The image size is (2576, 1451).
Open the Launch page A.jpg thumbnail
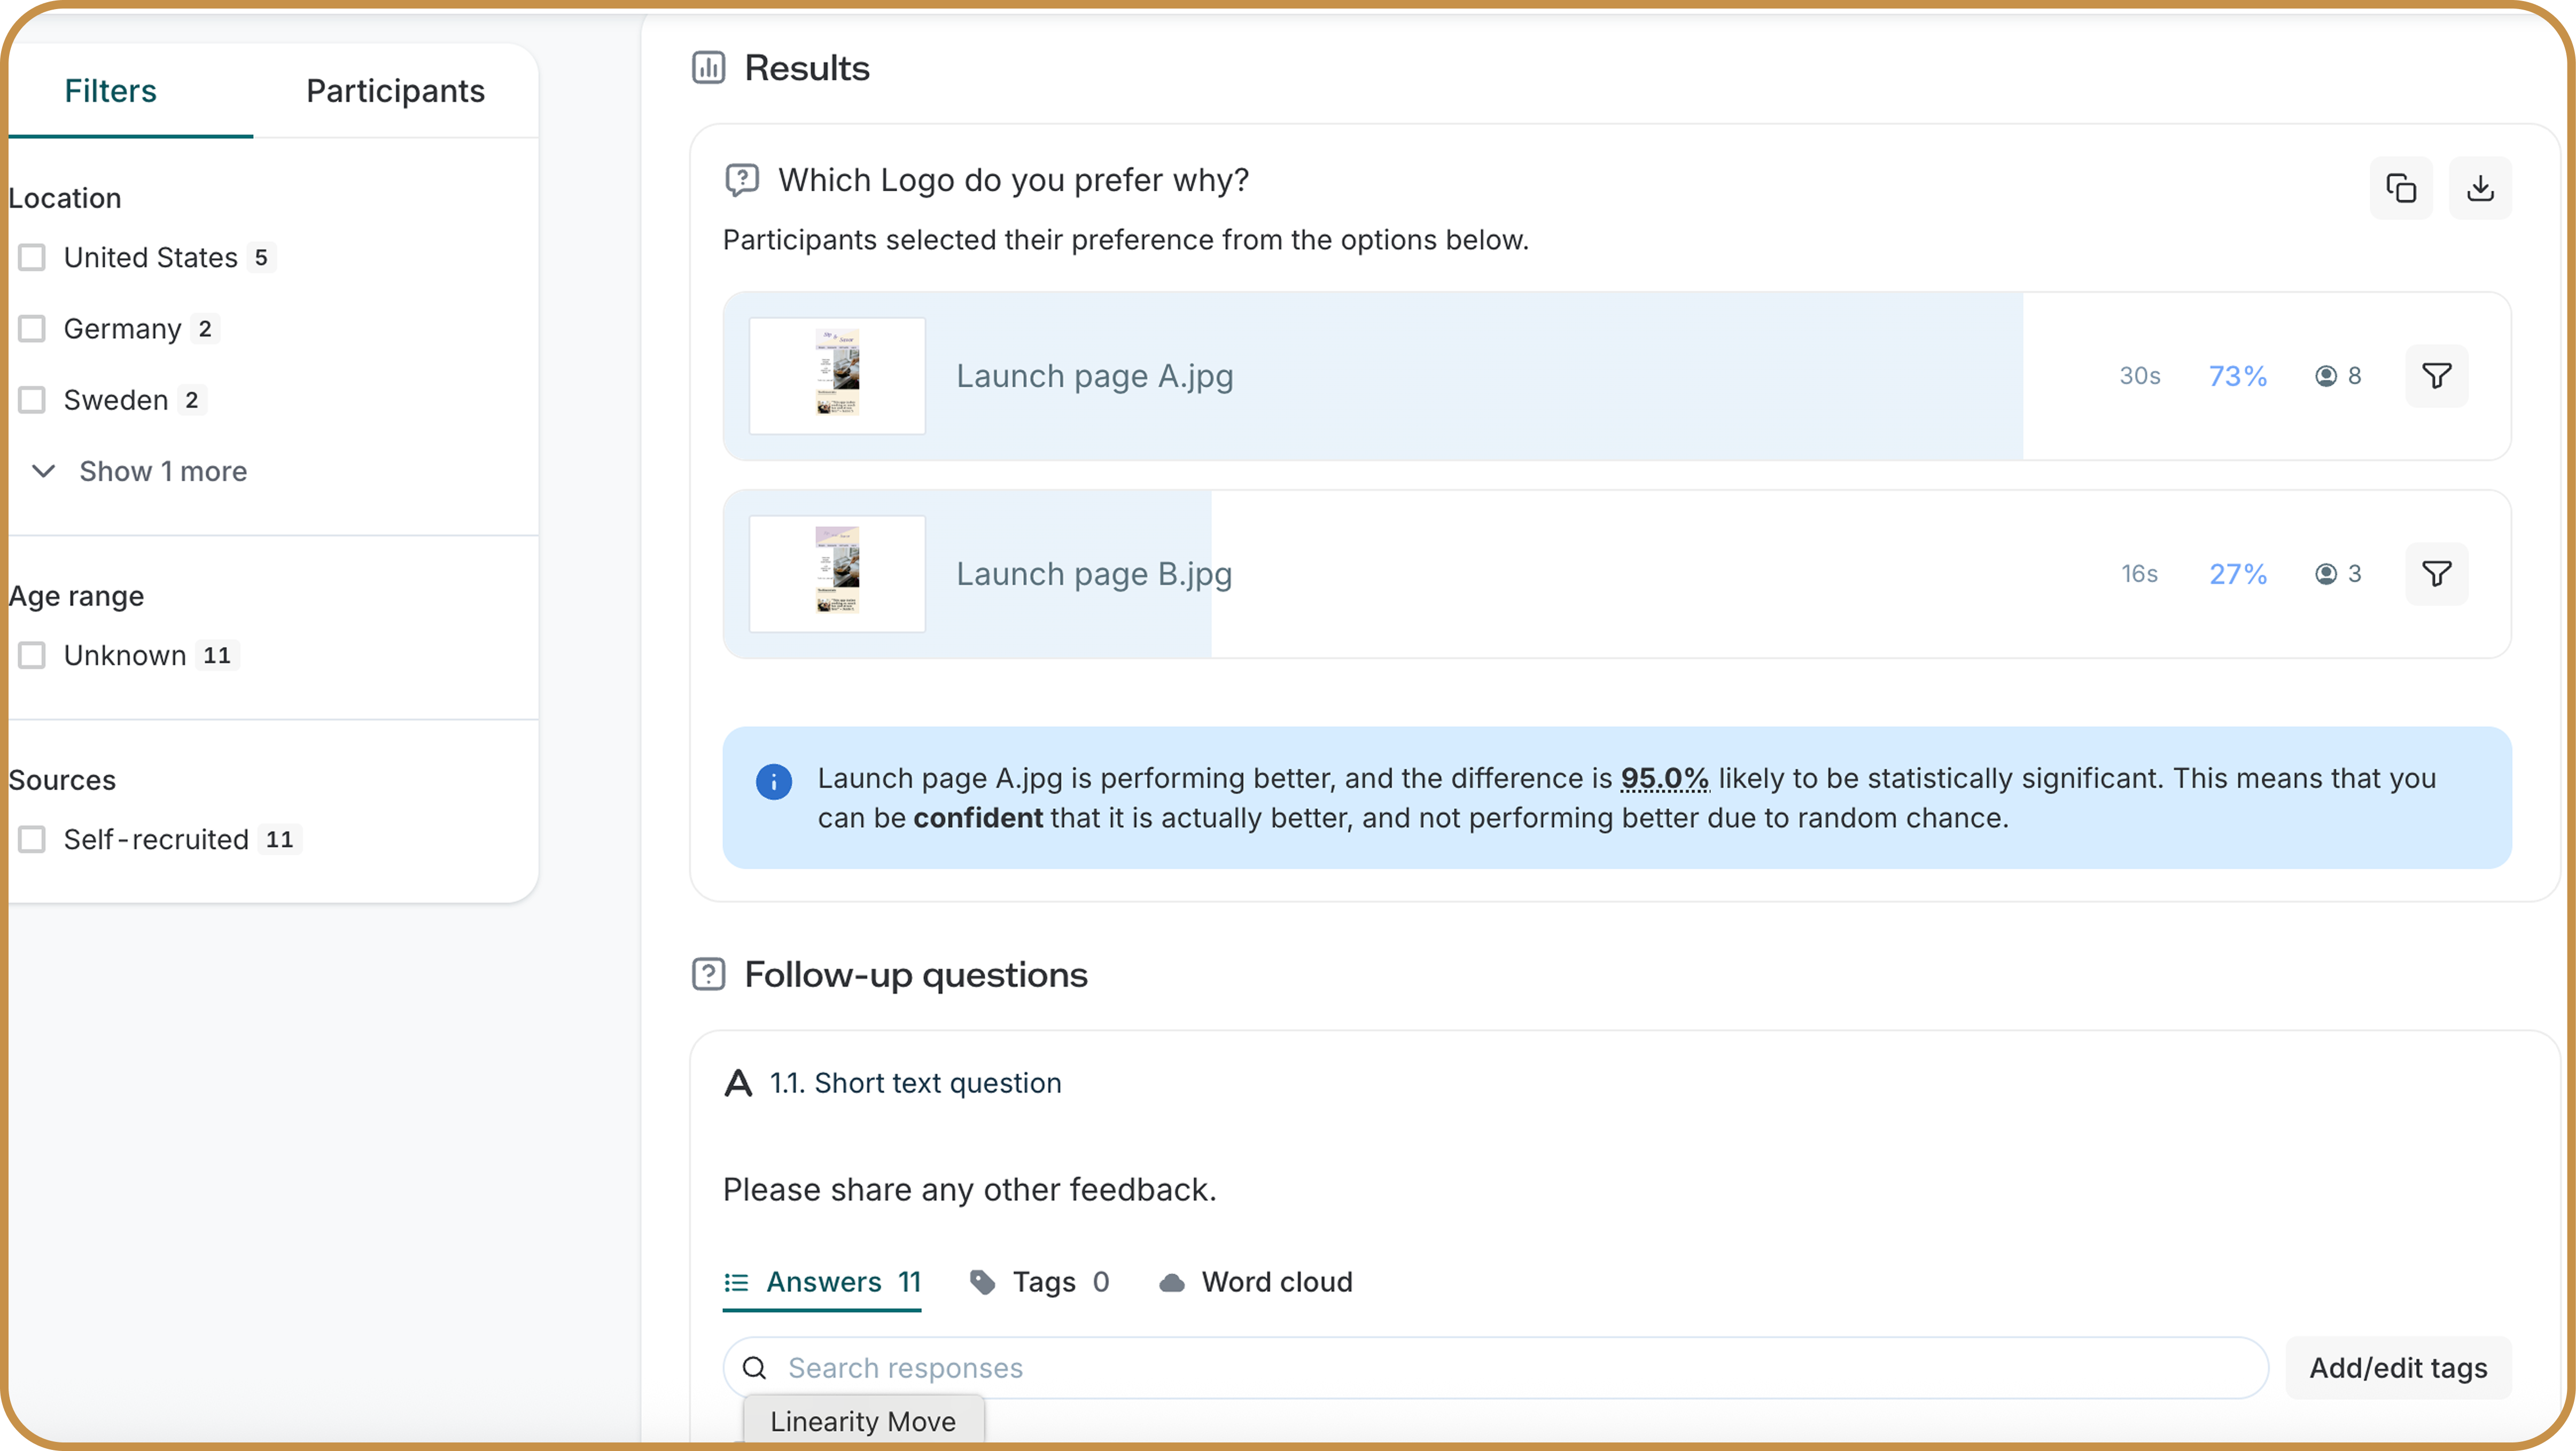click(x=837, y=376)
